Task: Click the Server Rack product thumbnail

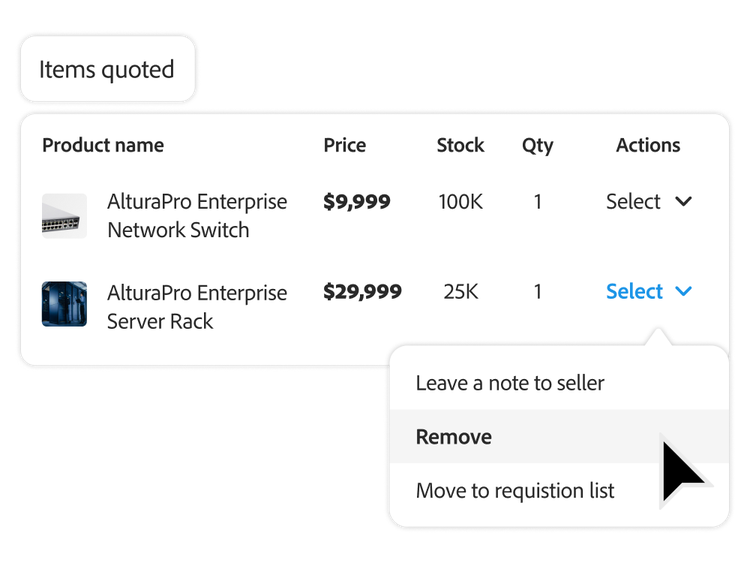Action: pyautogui.click(x=64, y=304)
